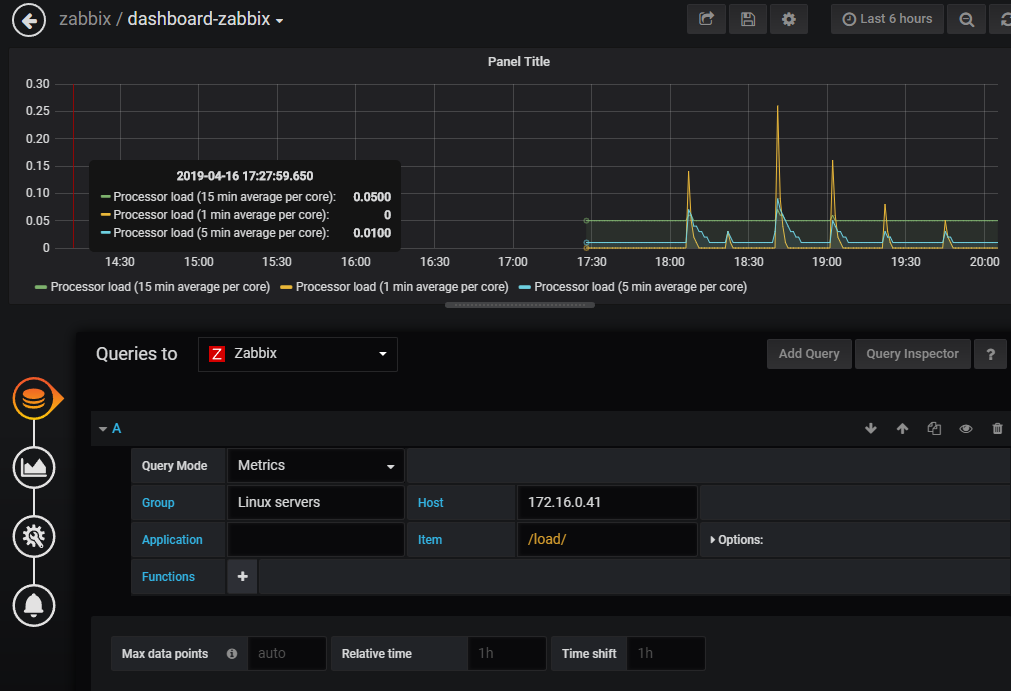Go back using the arrow icon

pyautogui.click(x=29, y=20)
